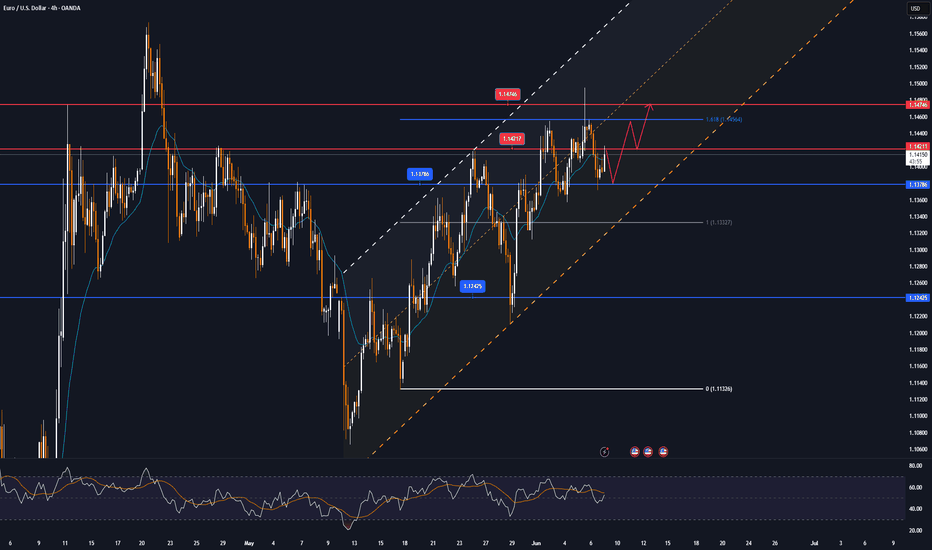This screenshot has width=932, height=550.
Task: Click the 80.00 level on RSI scale
Action: click(915, 466)
